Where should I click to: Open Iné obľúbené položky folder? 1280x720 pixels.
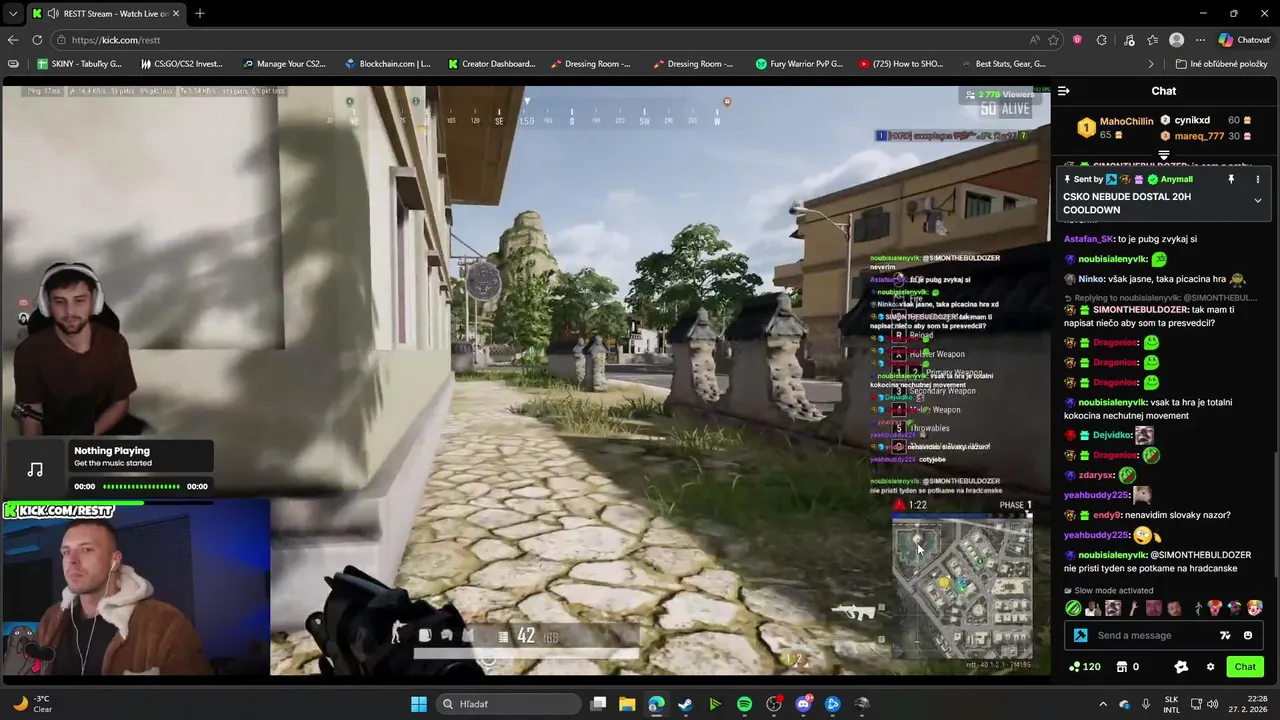tap(1222, 64)
